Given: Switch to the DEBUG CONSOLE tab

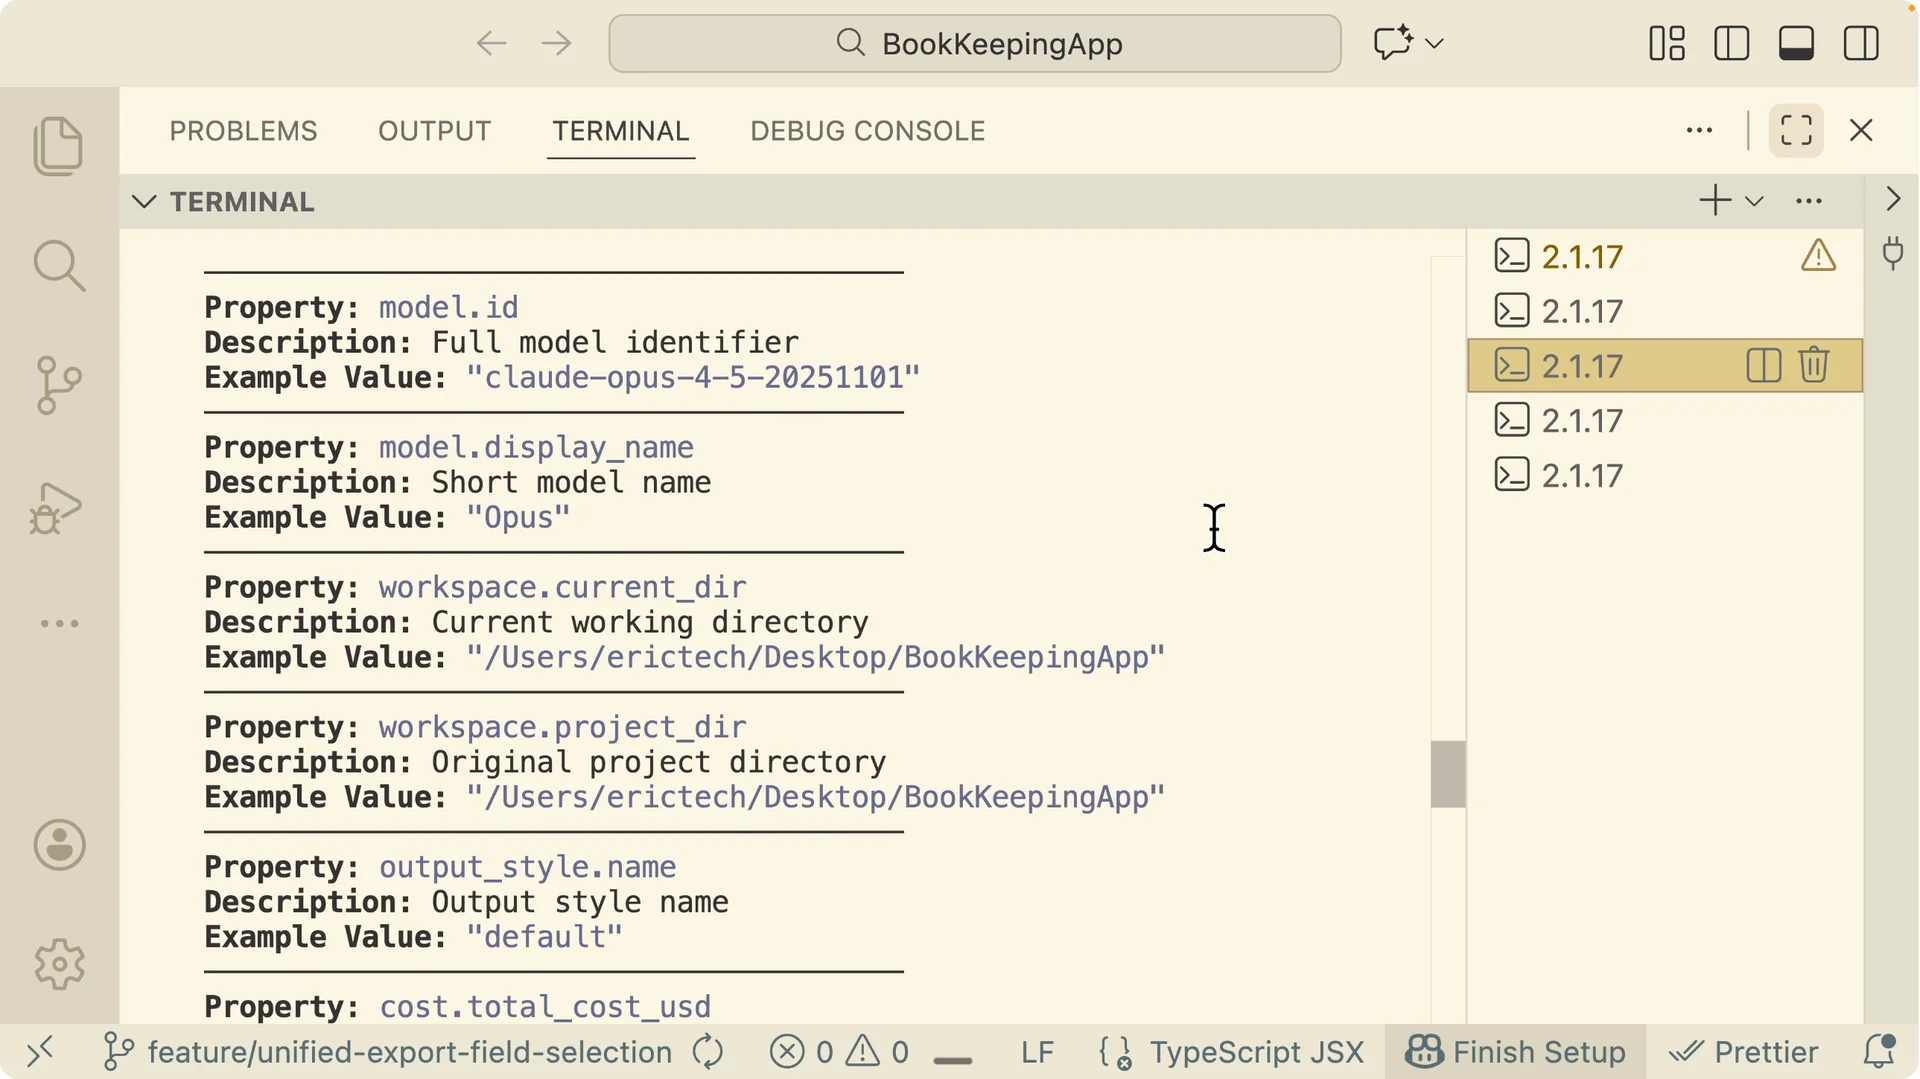Looking at the screenshot, I should click(x=868, y=131).
